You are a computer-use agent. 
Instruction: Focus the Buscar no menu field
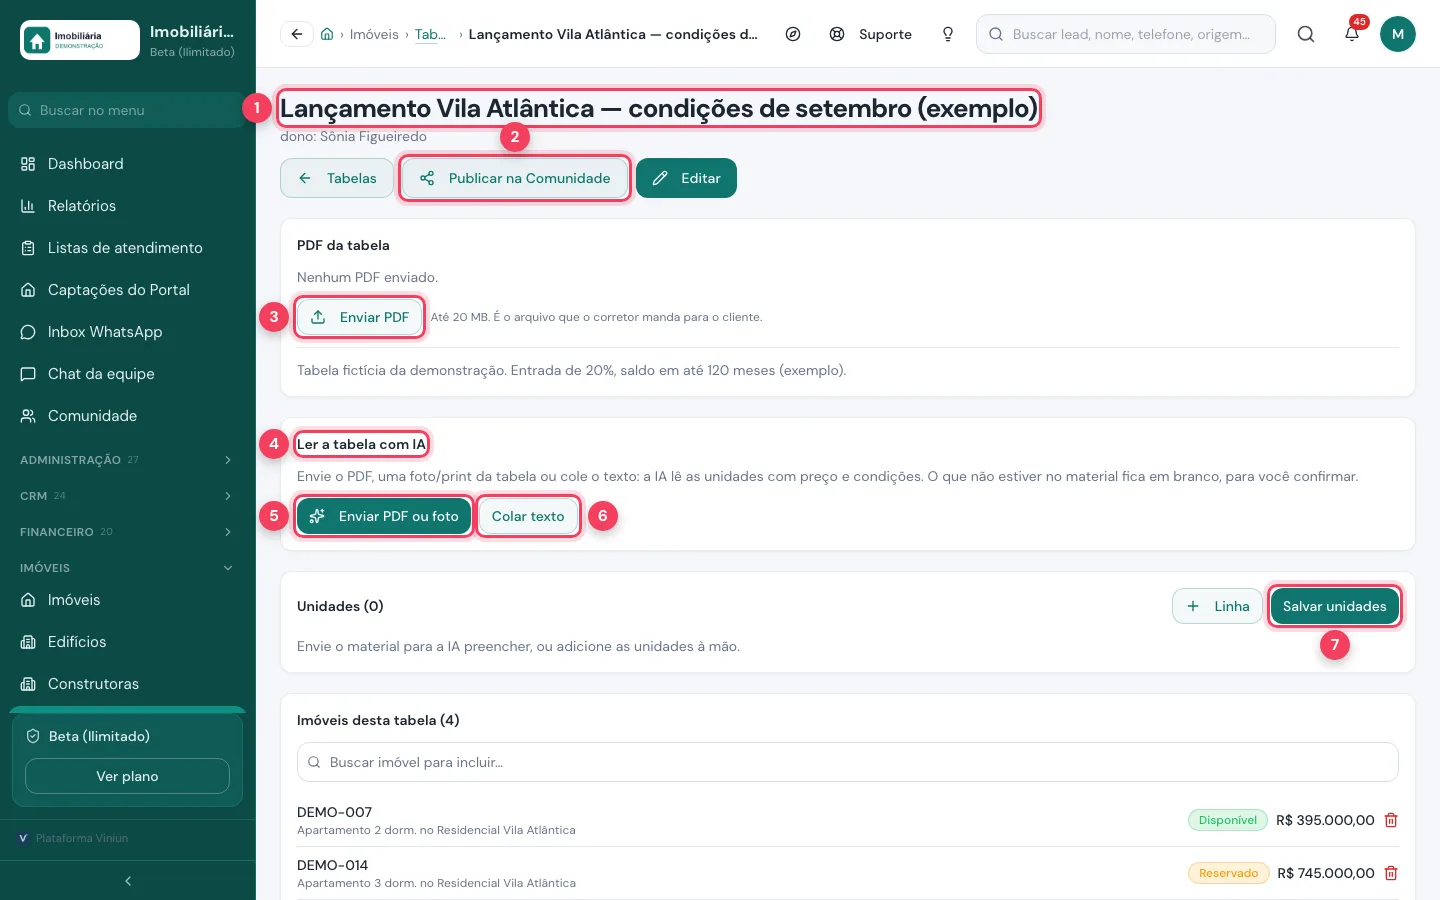click(x=128, y=110)
